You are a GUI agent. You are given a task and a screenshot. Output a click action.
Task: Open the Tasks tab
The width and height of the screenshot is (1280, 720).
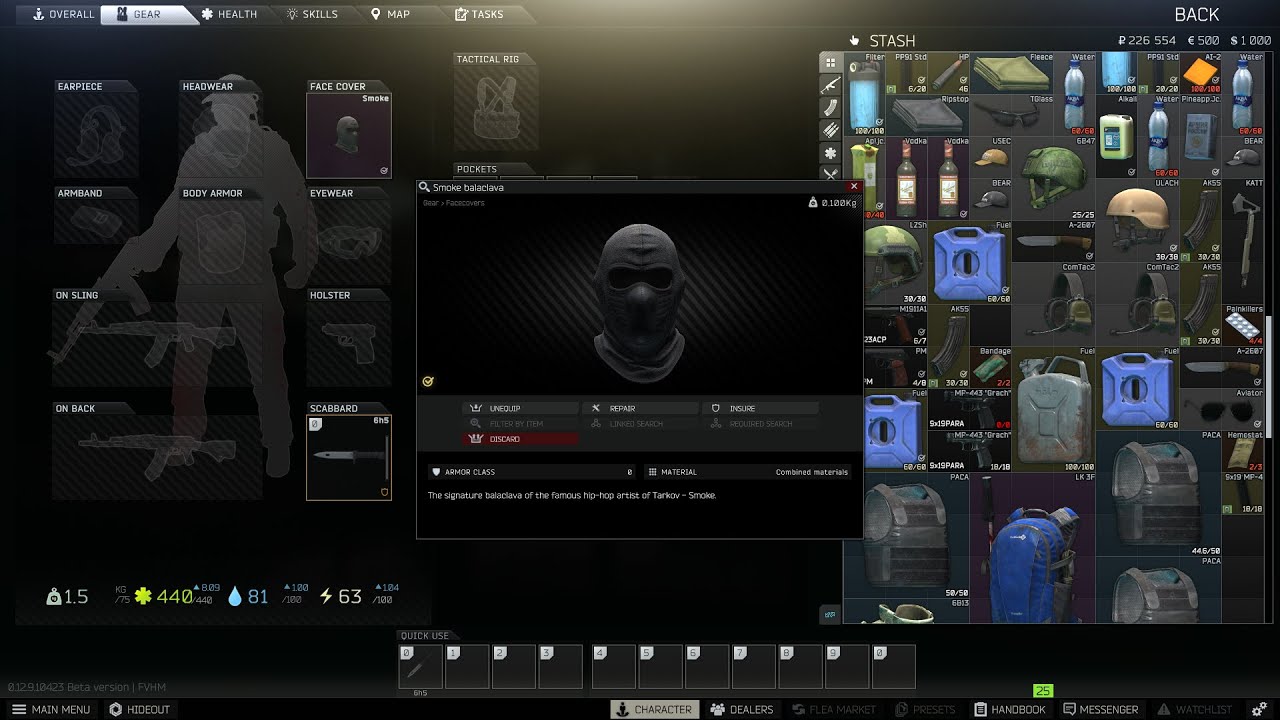tap(479, 14)
